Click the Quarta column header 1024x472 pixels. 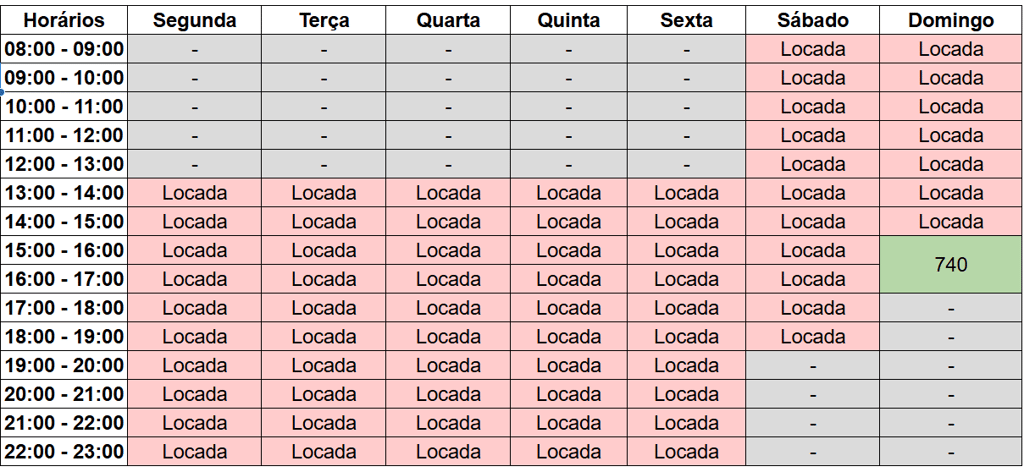click(448, 20)
